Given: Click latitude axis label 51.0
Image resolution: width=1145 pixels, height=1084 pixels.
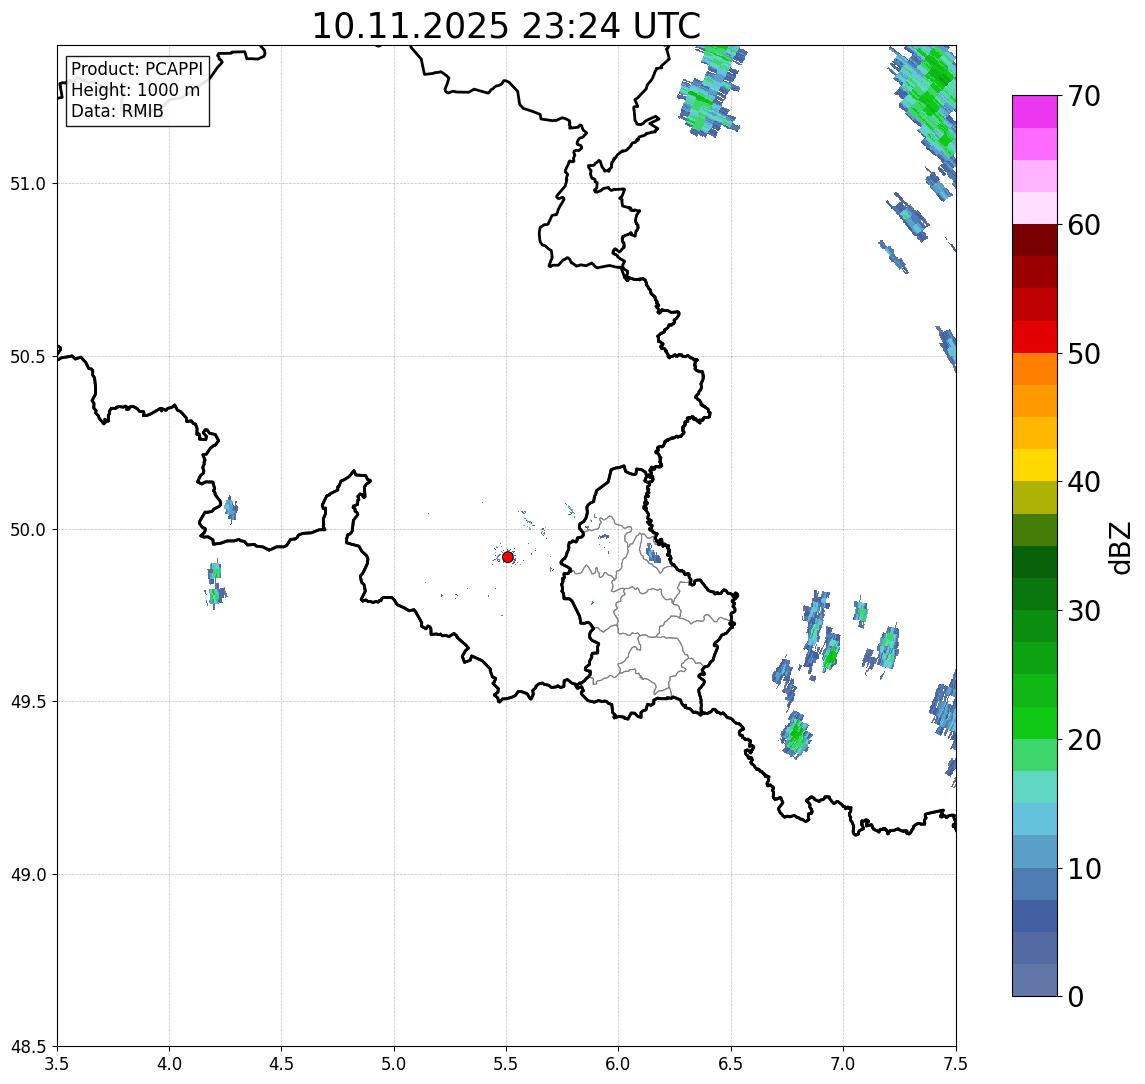Looking at the screenshot, I should 28,184.
